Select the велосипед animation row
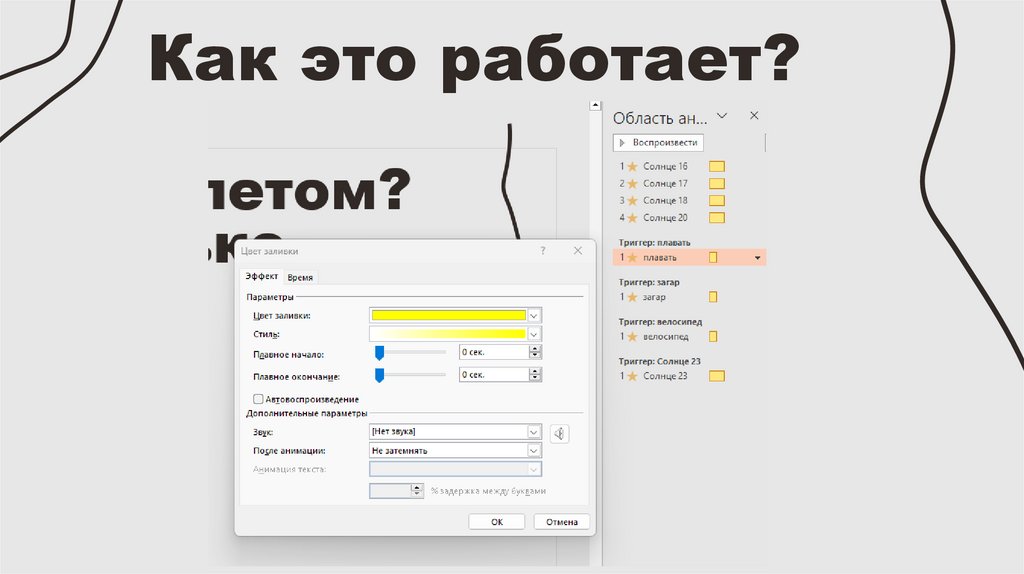The width and height of the screenshot is (1024, 574). (689, 337)
